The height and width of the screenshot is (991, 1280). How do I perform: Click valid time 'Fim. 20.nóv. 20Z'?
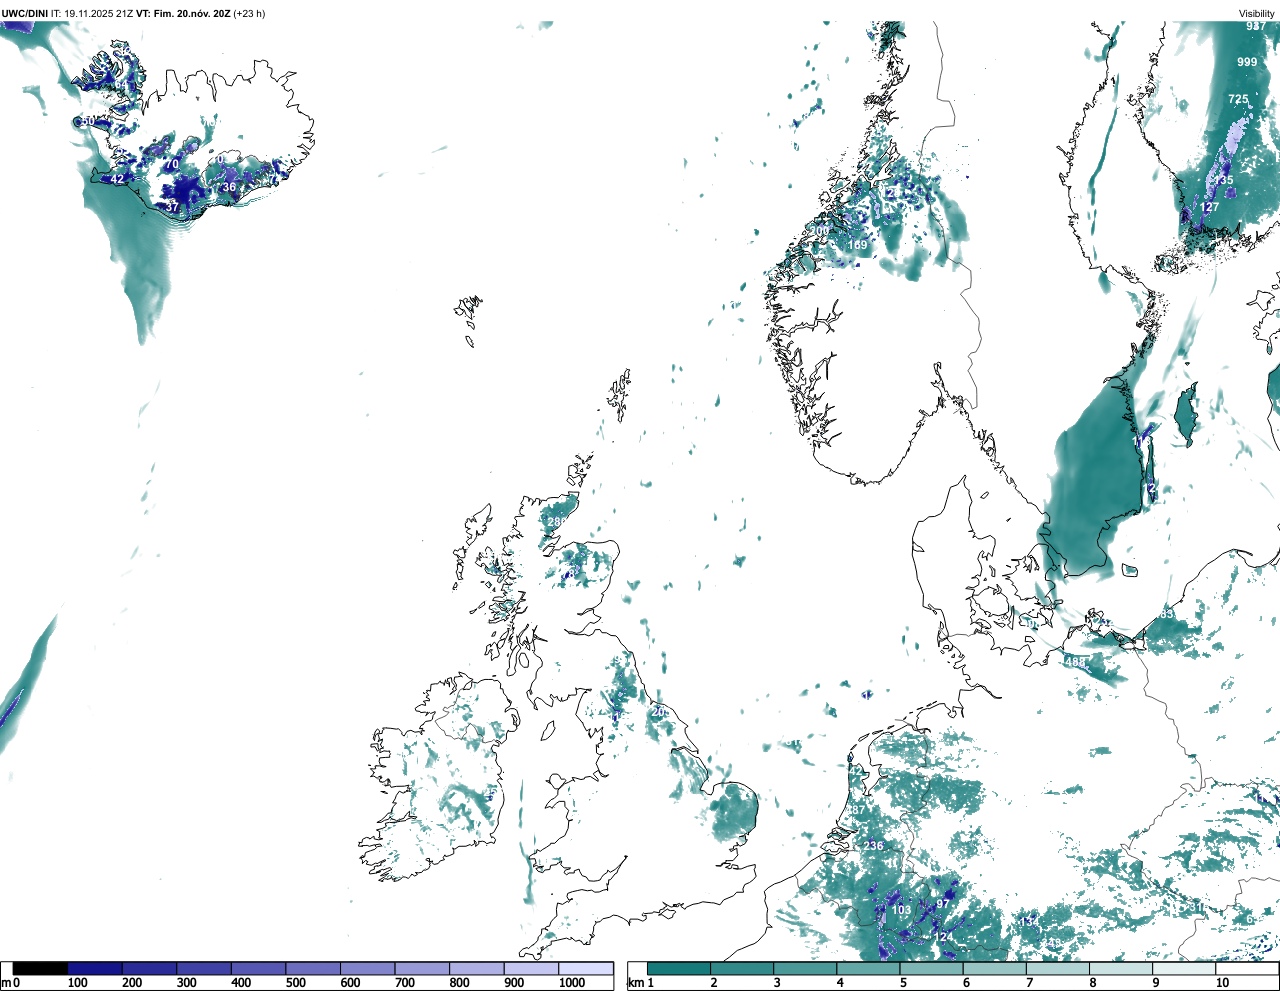192,14
